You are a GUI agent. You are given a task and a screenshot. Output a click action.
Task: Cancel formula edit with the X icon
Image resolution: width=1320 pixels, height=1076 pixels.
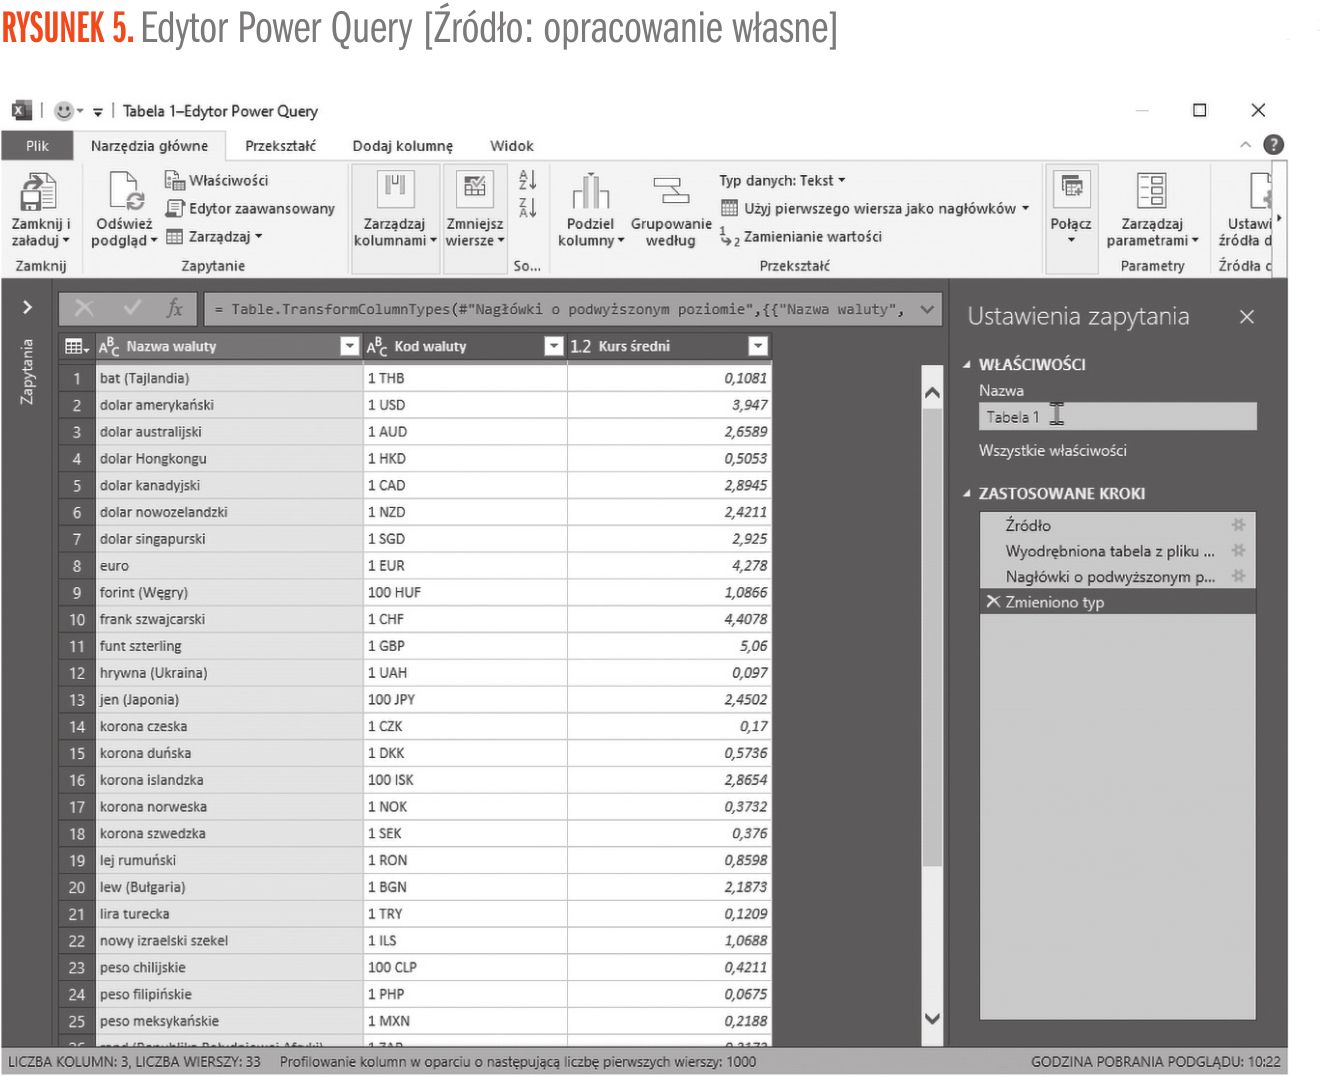coord(84,308)
